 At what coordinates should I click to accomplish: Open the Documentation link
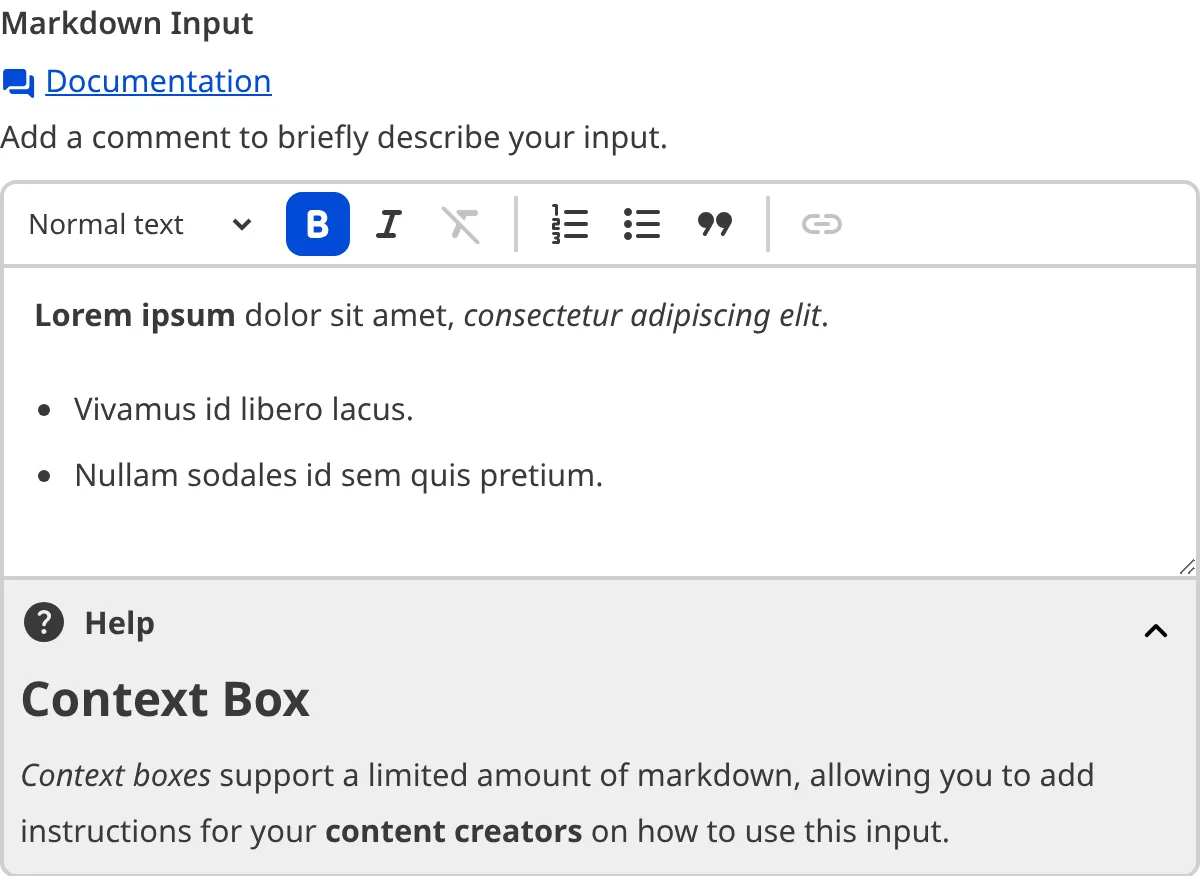click(x=159, y=81)
